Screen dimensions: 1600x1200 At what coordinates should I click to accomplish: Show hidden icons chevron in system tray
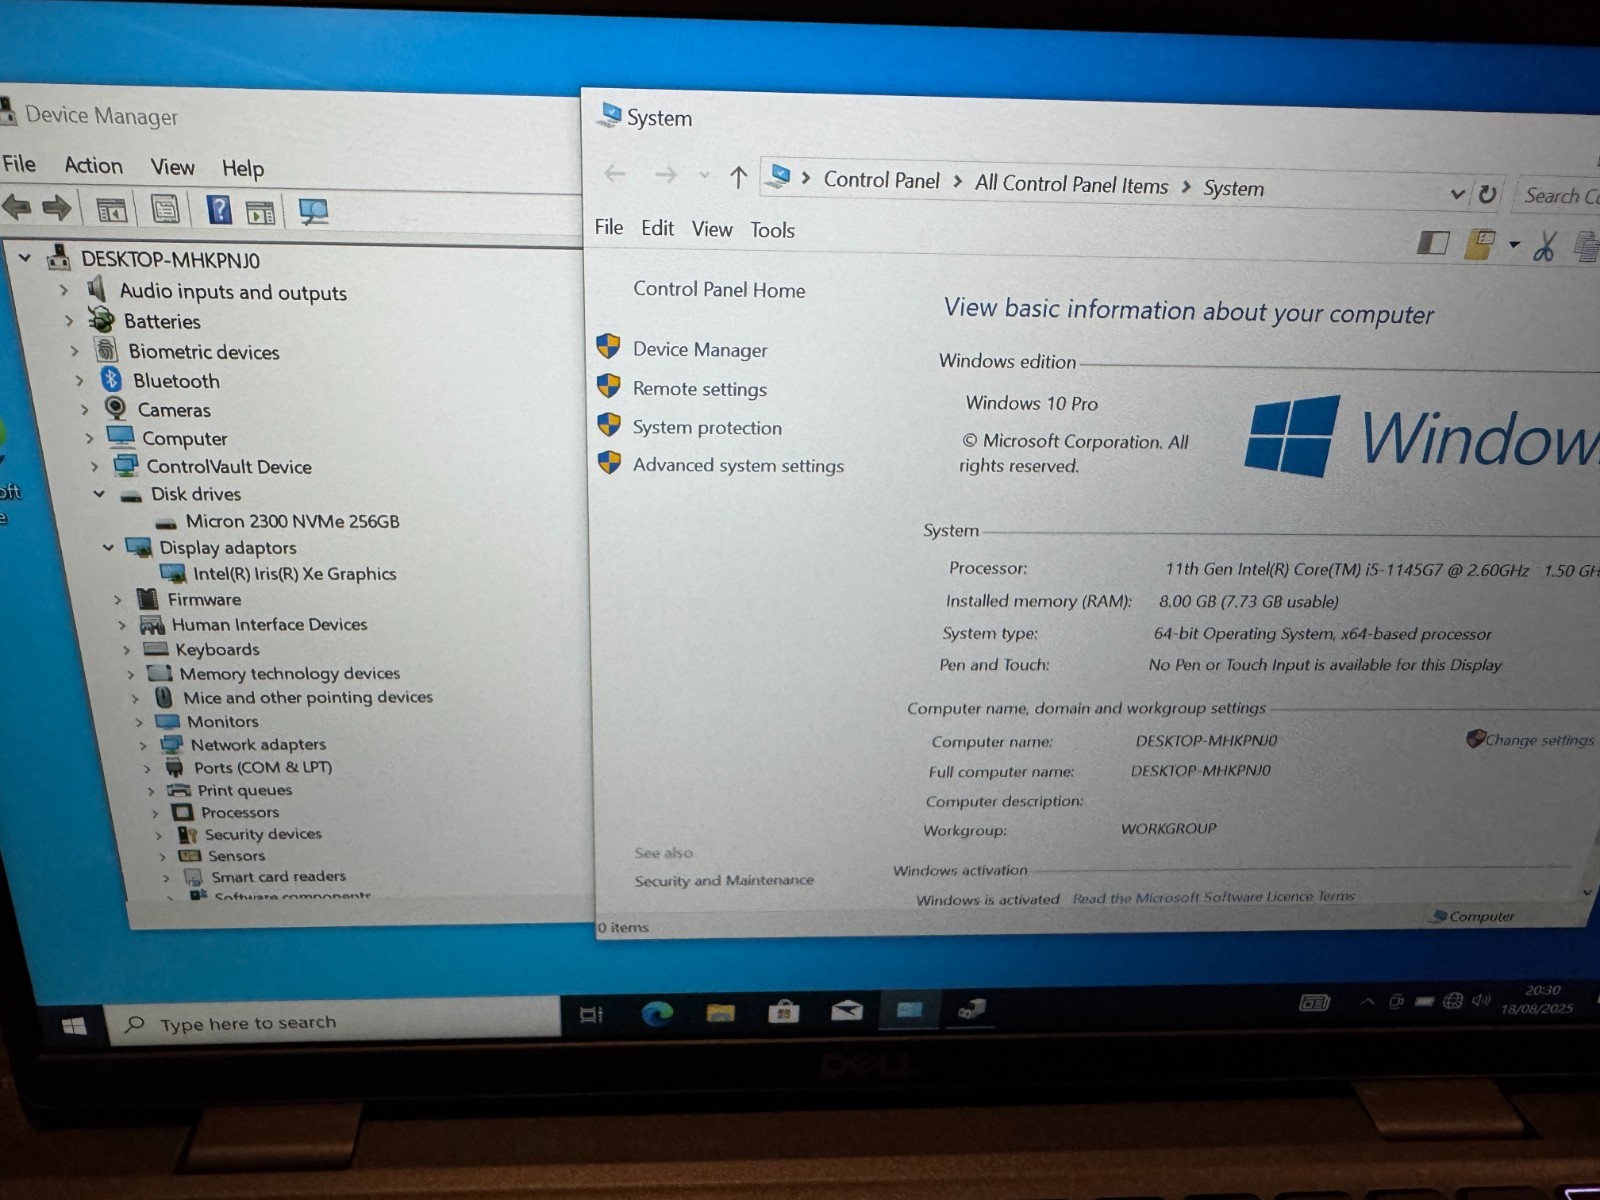coord(1367,1002)
